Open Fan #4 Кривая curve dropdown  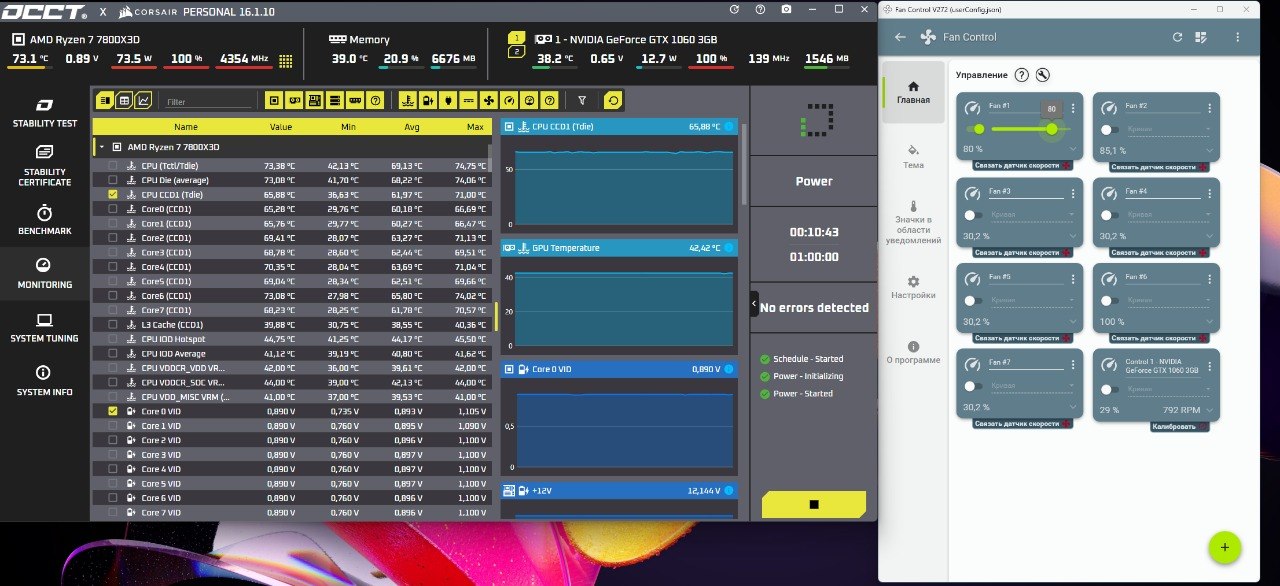[x=1169, y=215]
